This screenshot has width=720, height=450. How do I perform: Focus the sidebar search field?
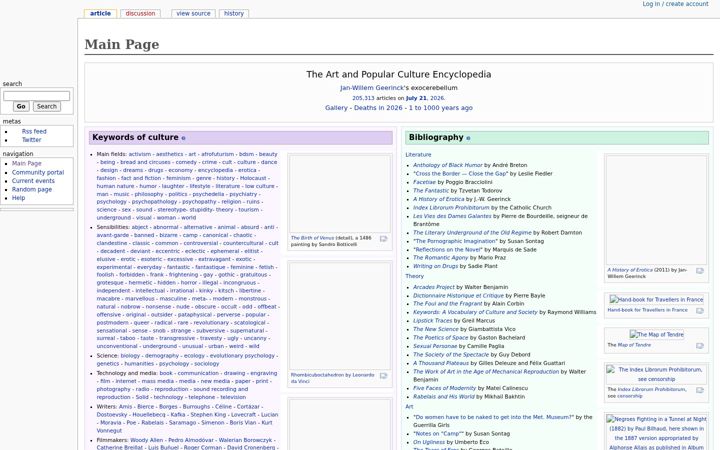click(x=37, y=96)
